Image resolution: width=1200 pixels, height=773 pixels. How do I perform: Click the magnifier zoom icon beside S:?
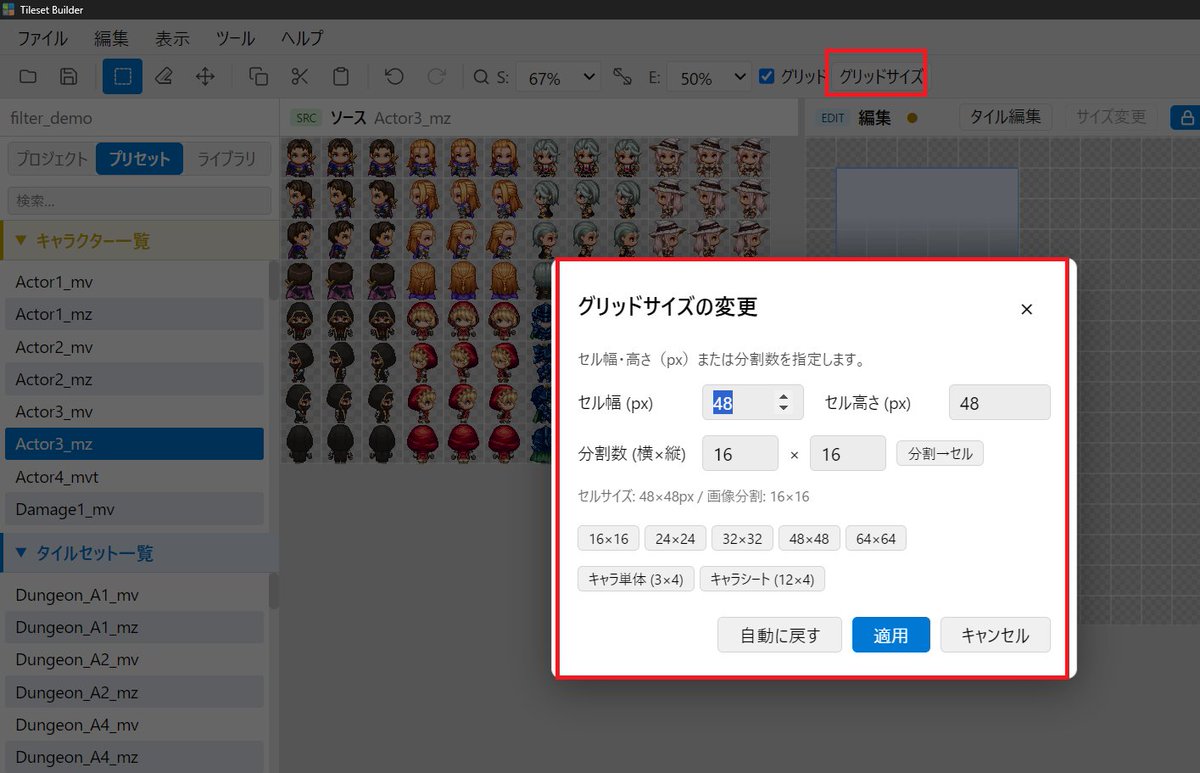(x=481, y=77)
